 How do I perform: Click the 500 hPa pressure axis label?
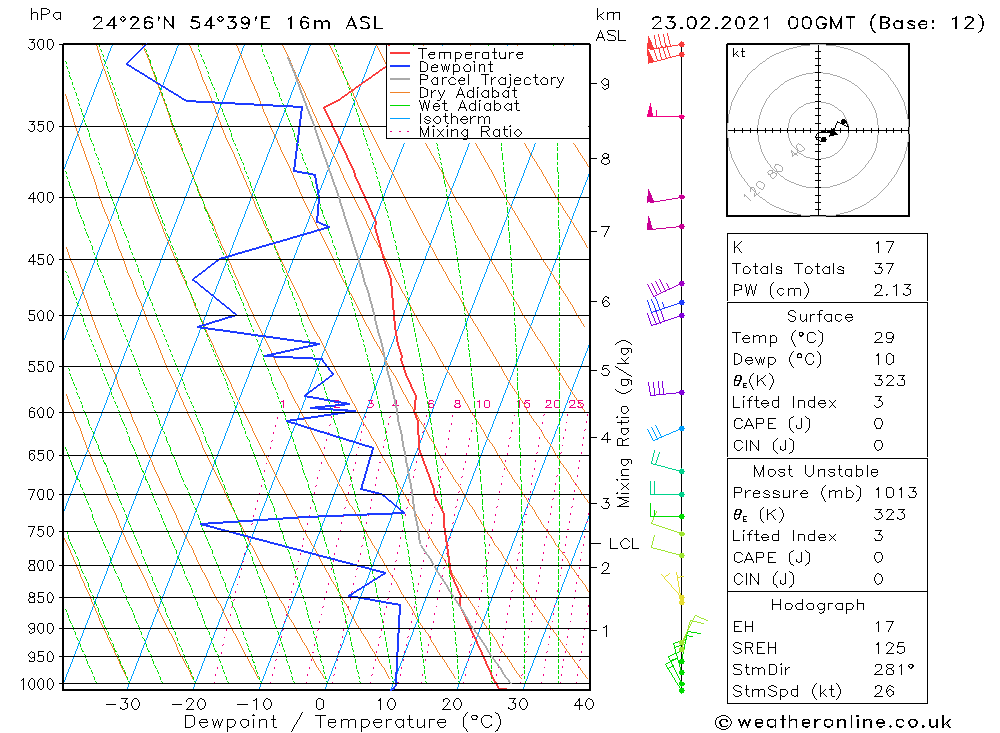41,316
